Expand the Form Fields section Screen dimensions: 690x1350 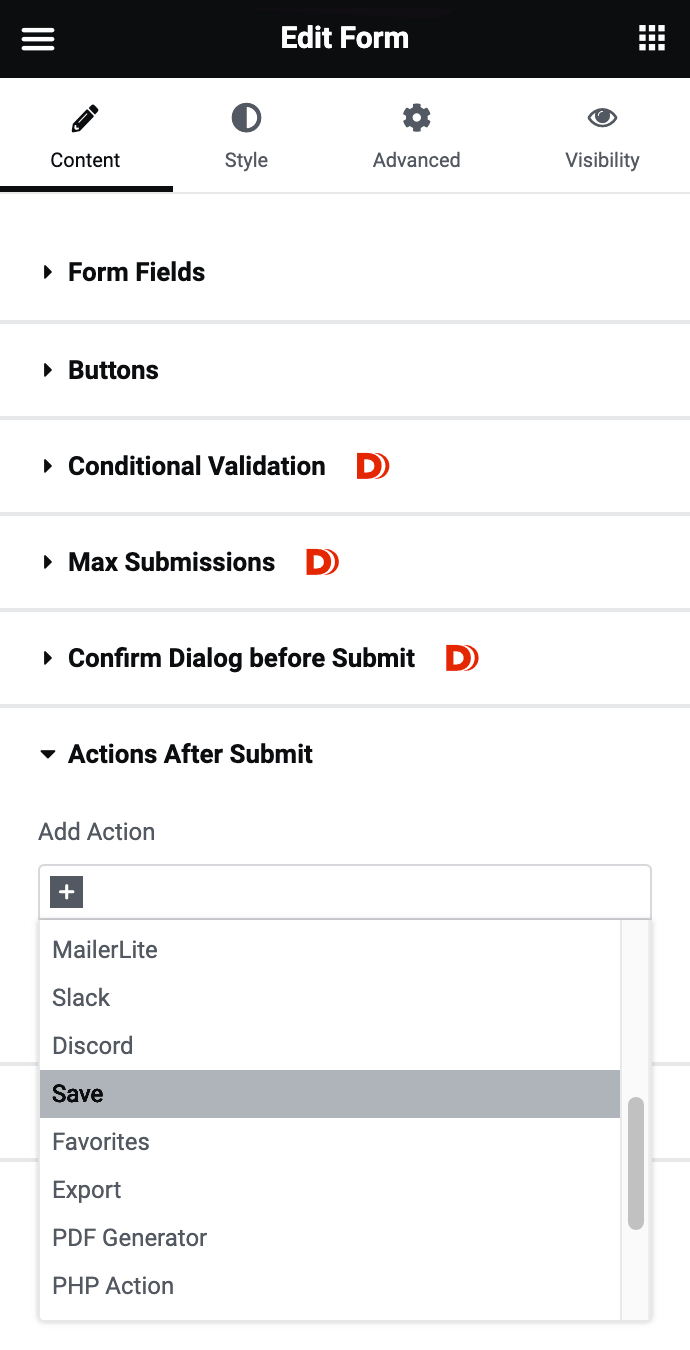(x=136, y=272)
